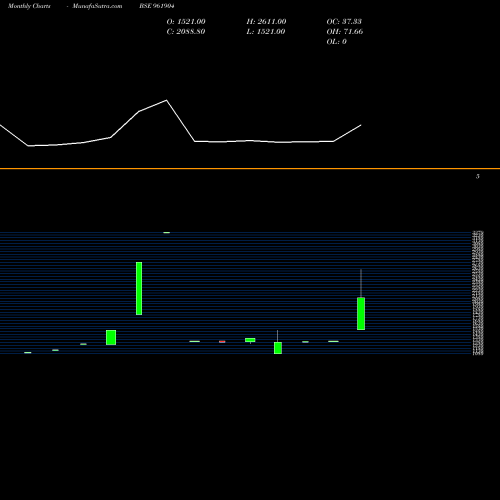Select the high value 'H: 2611.00'
This screenshot has width=500, height=500.
(266, 22)
